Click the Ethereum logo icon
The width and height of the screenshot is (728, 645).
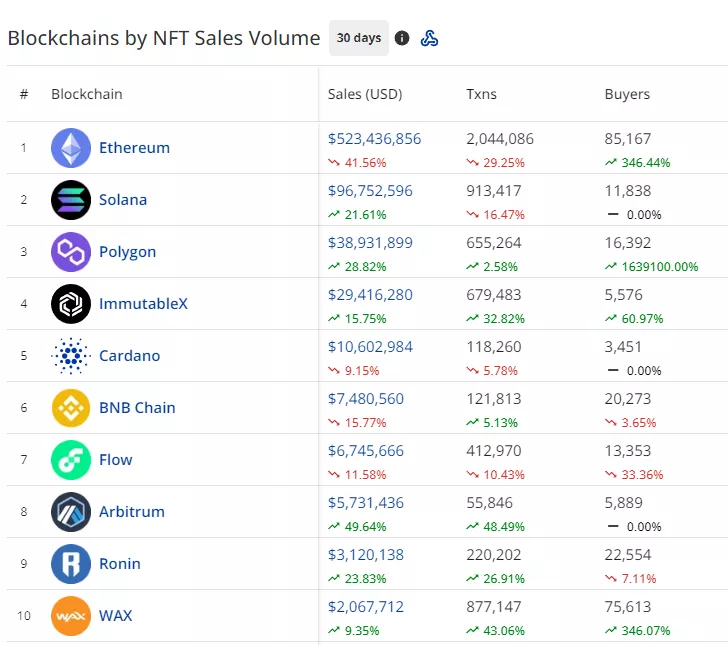coord(71,148)
